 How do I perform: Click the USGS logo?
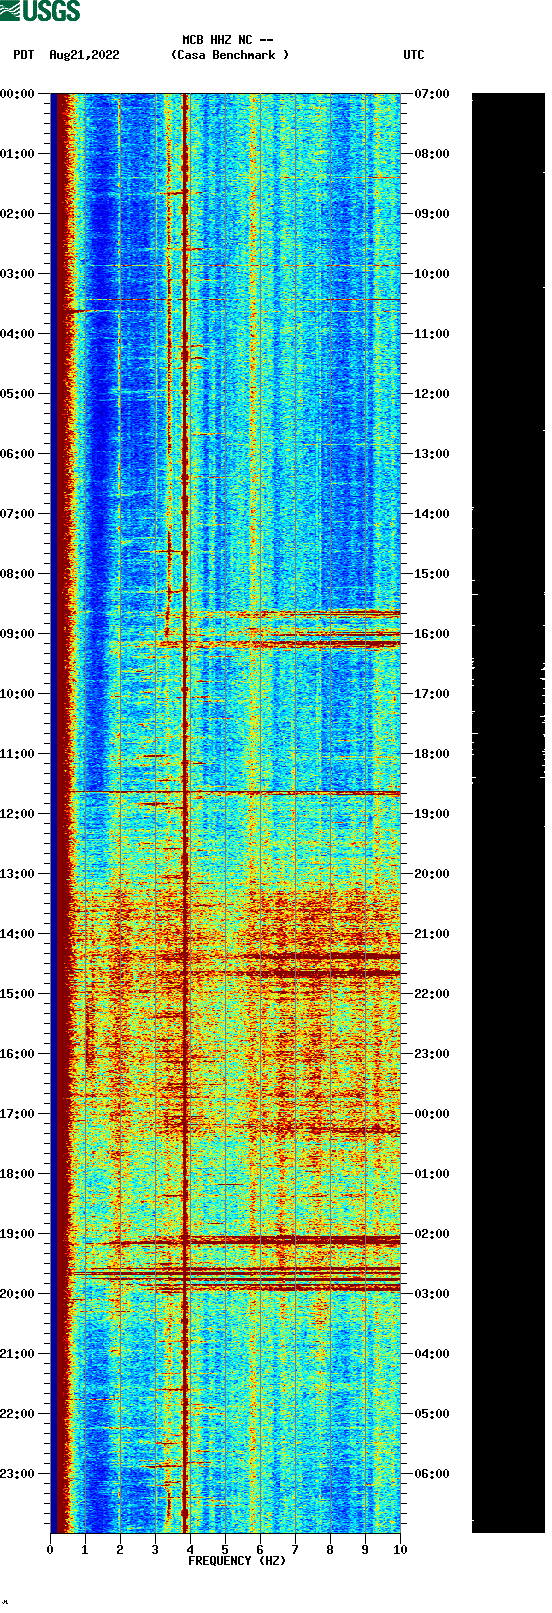(40, 11)
